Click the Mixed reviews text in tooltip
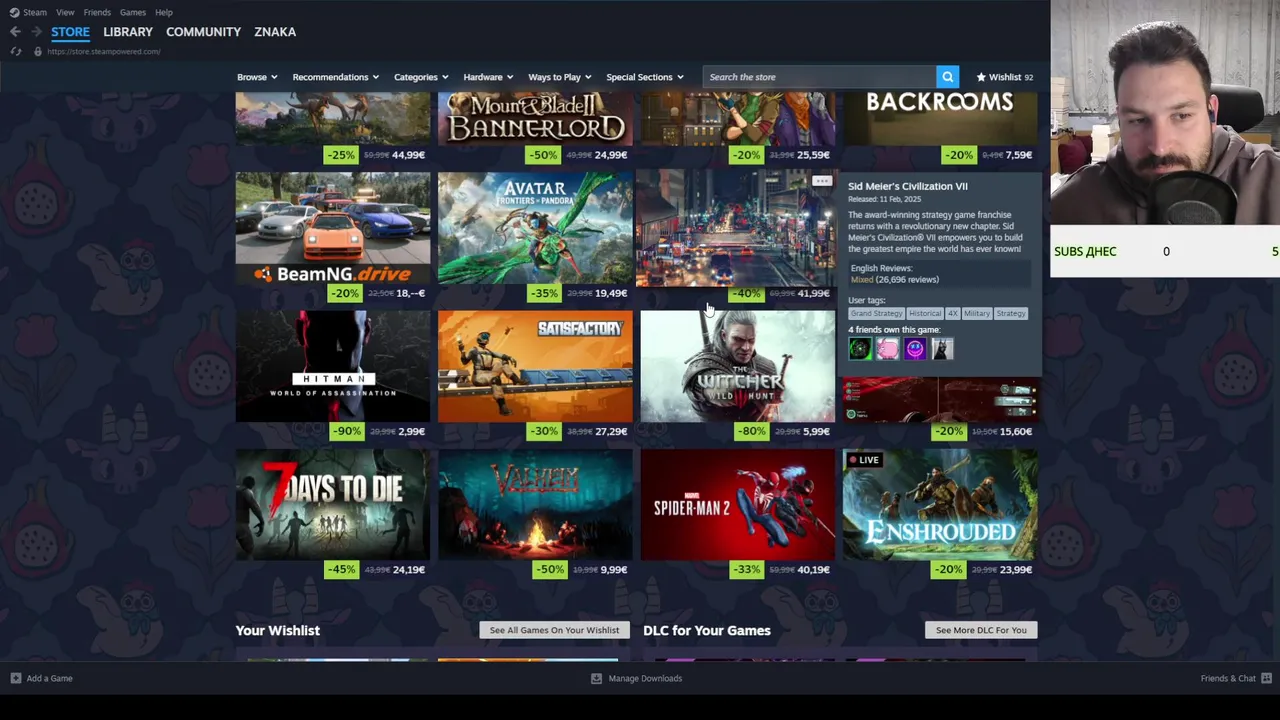This screenshot has height=720, width=1280. 862,280
